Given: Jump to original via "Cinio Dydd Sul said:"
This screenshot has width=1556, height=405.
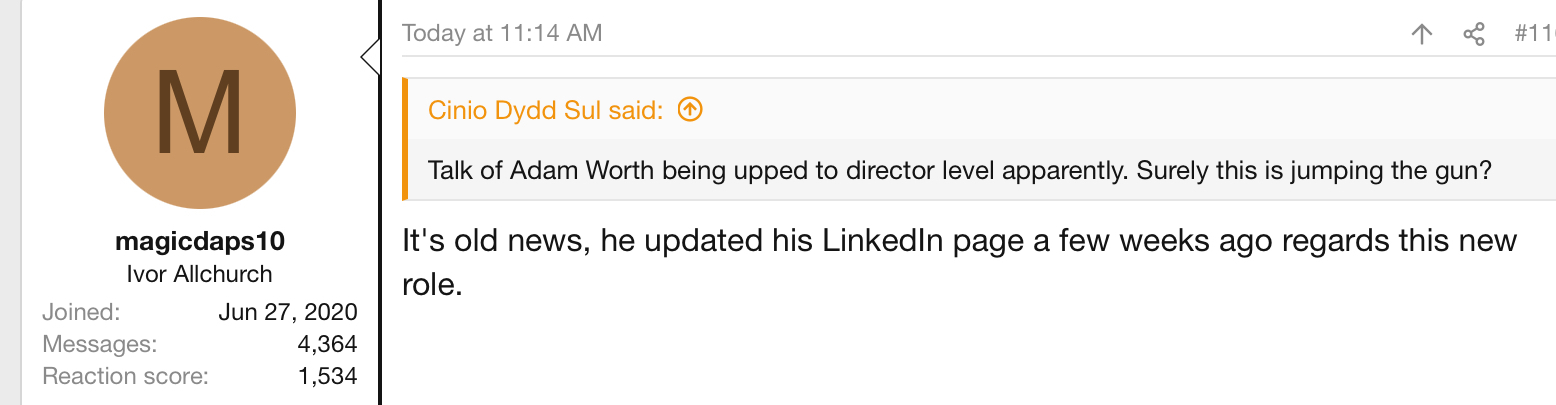Looking at the screenshot, I should [x=545, y=110].
